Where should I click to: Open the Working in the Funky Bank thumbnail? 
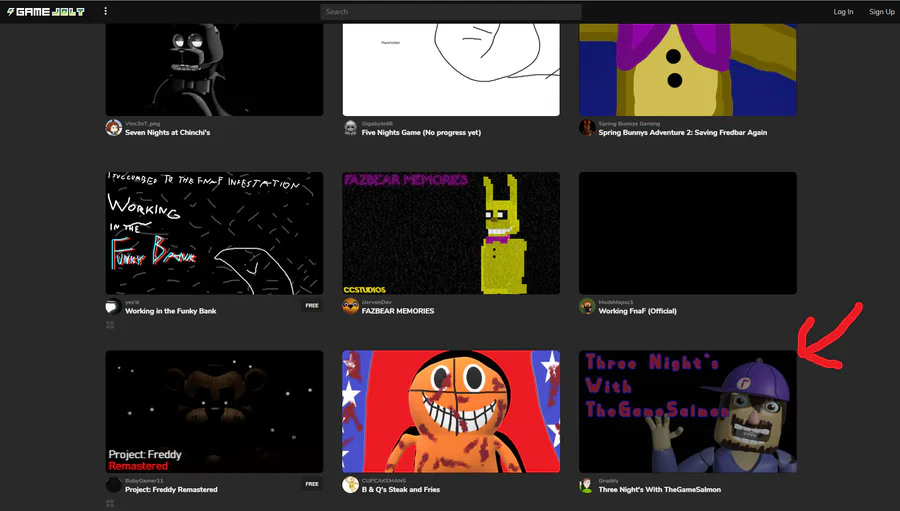pos(214,233)
